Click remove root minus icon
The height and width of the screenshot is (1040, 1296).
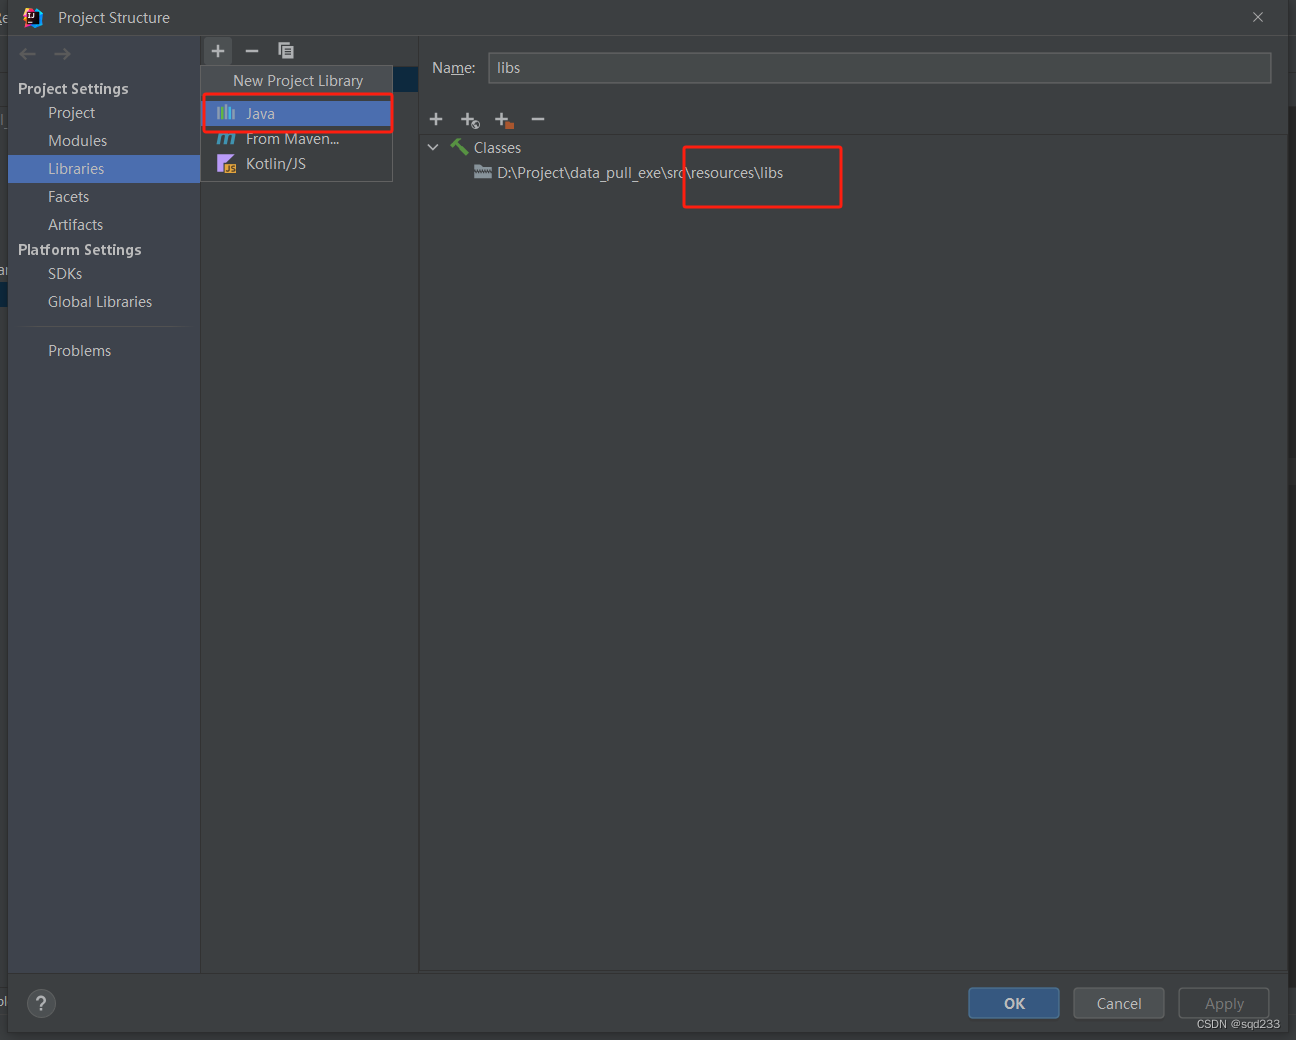pos(538,119)
